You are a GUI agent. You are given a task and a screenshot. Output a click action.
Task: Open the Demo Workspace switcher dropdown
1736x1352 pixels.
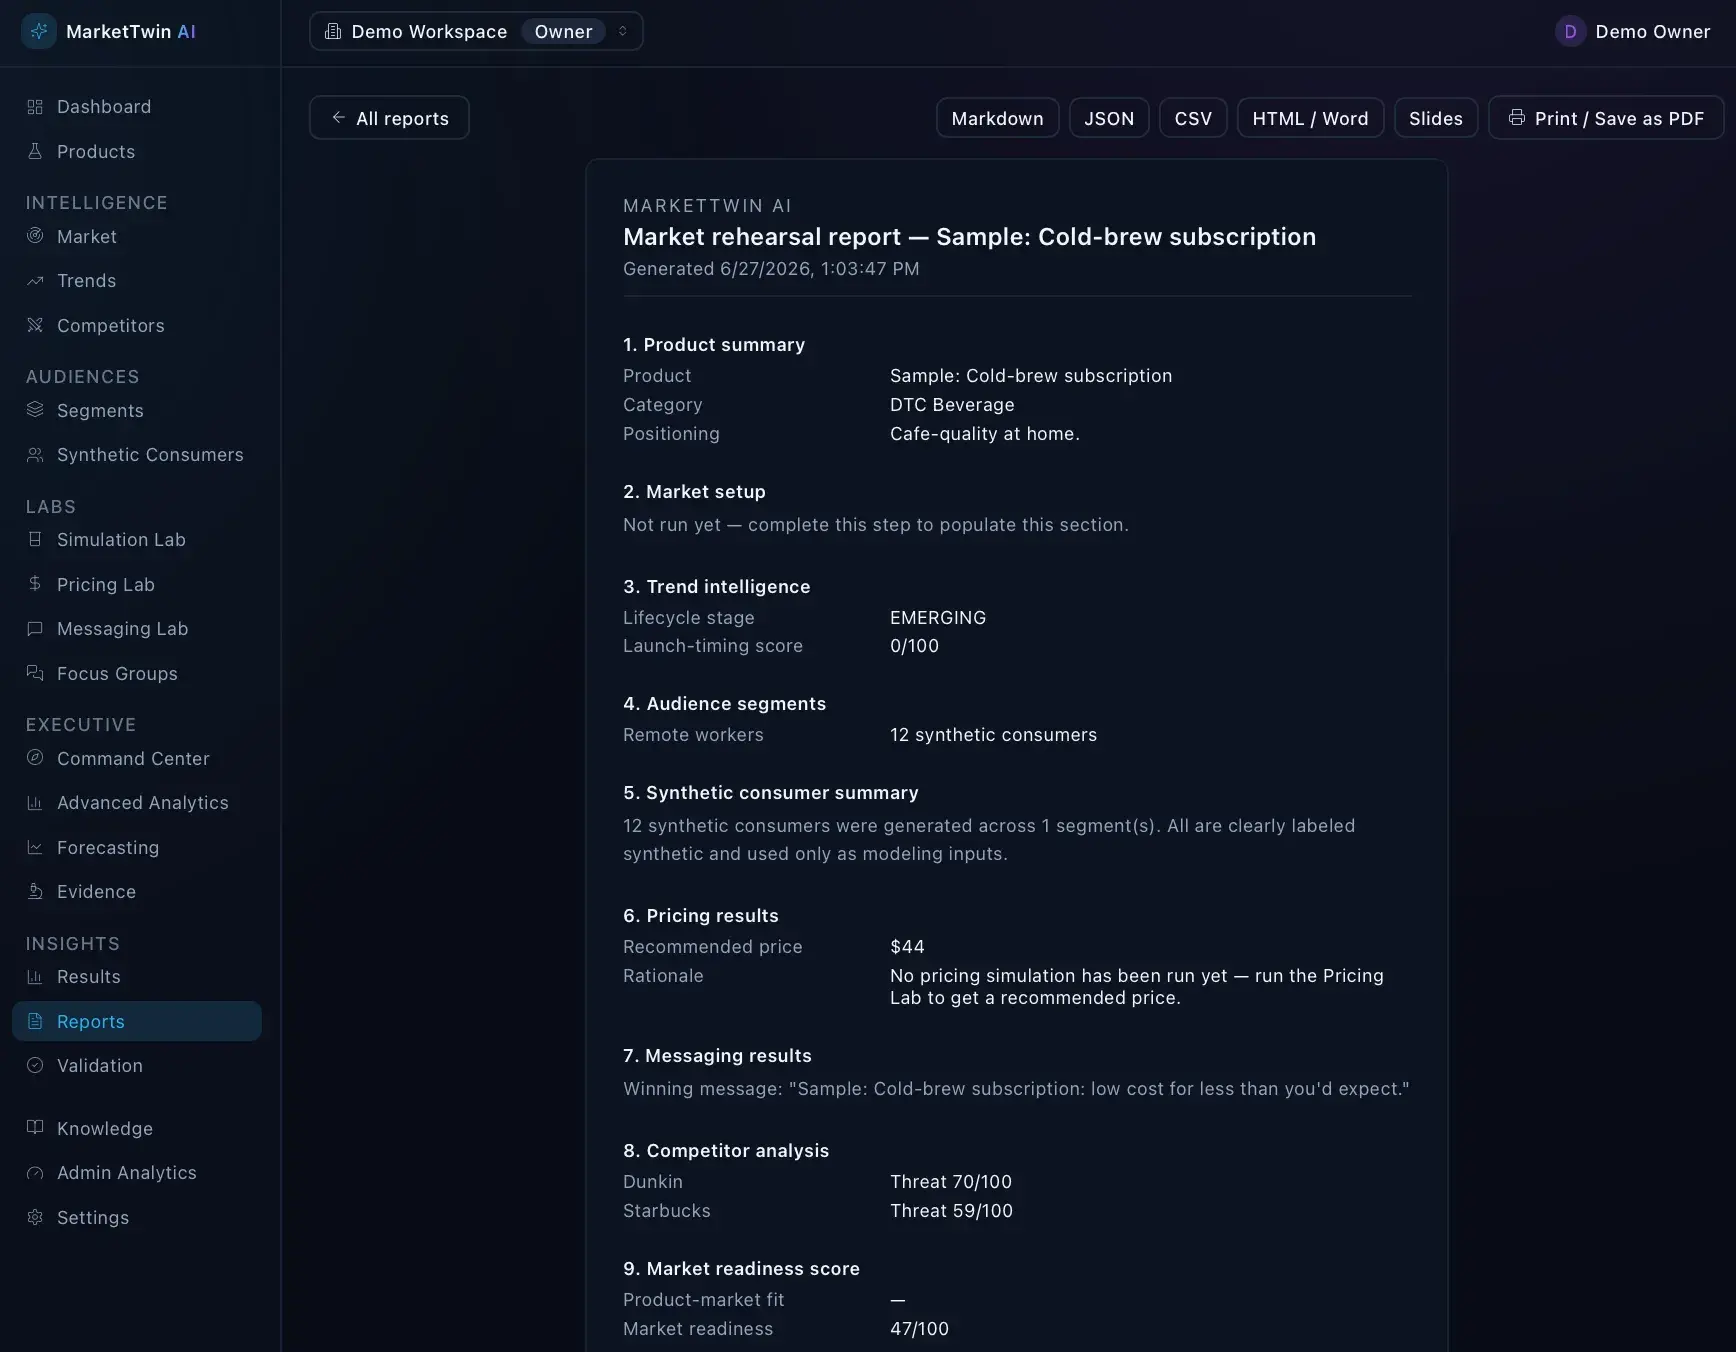click(x=476, y=32)
